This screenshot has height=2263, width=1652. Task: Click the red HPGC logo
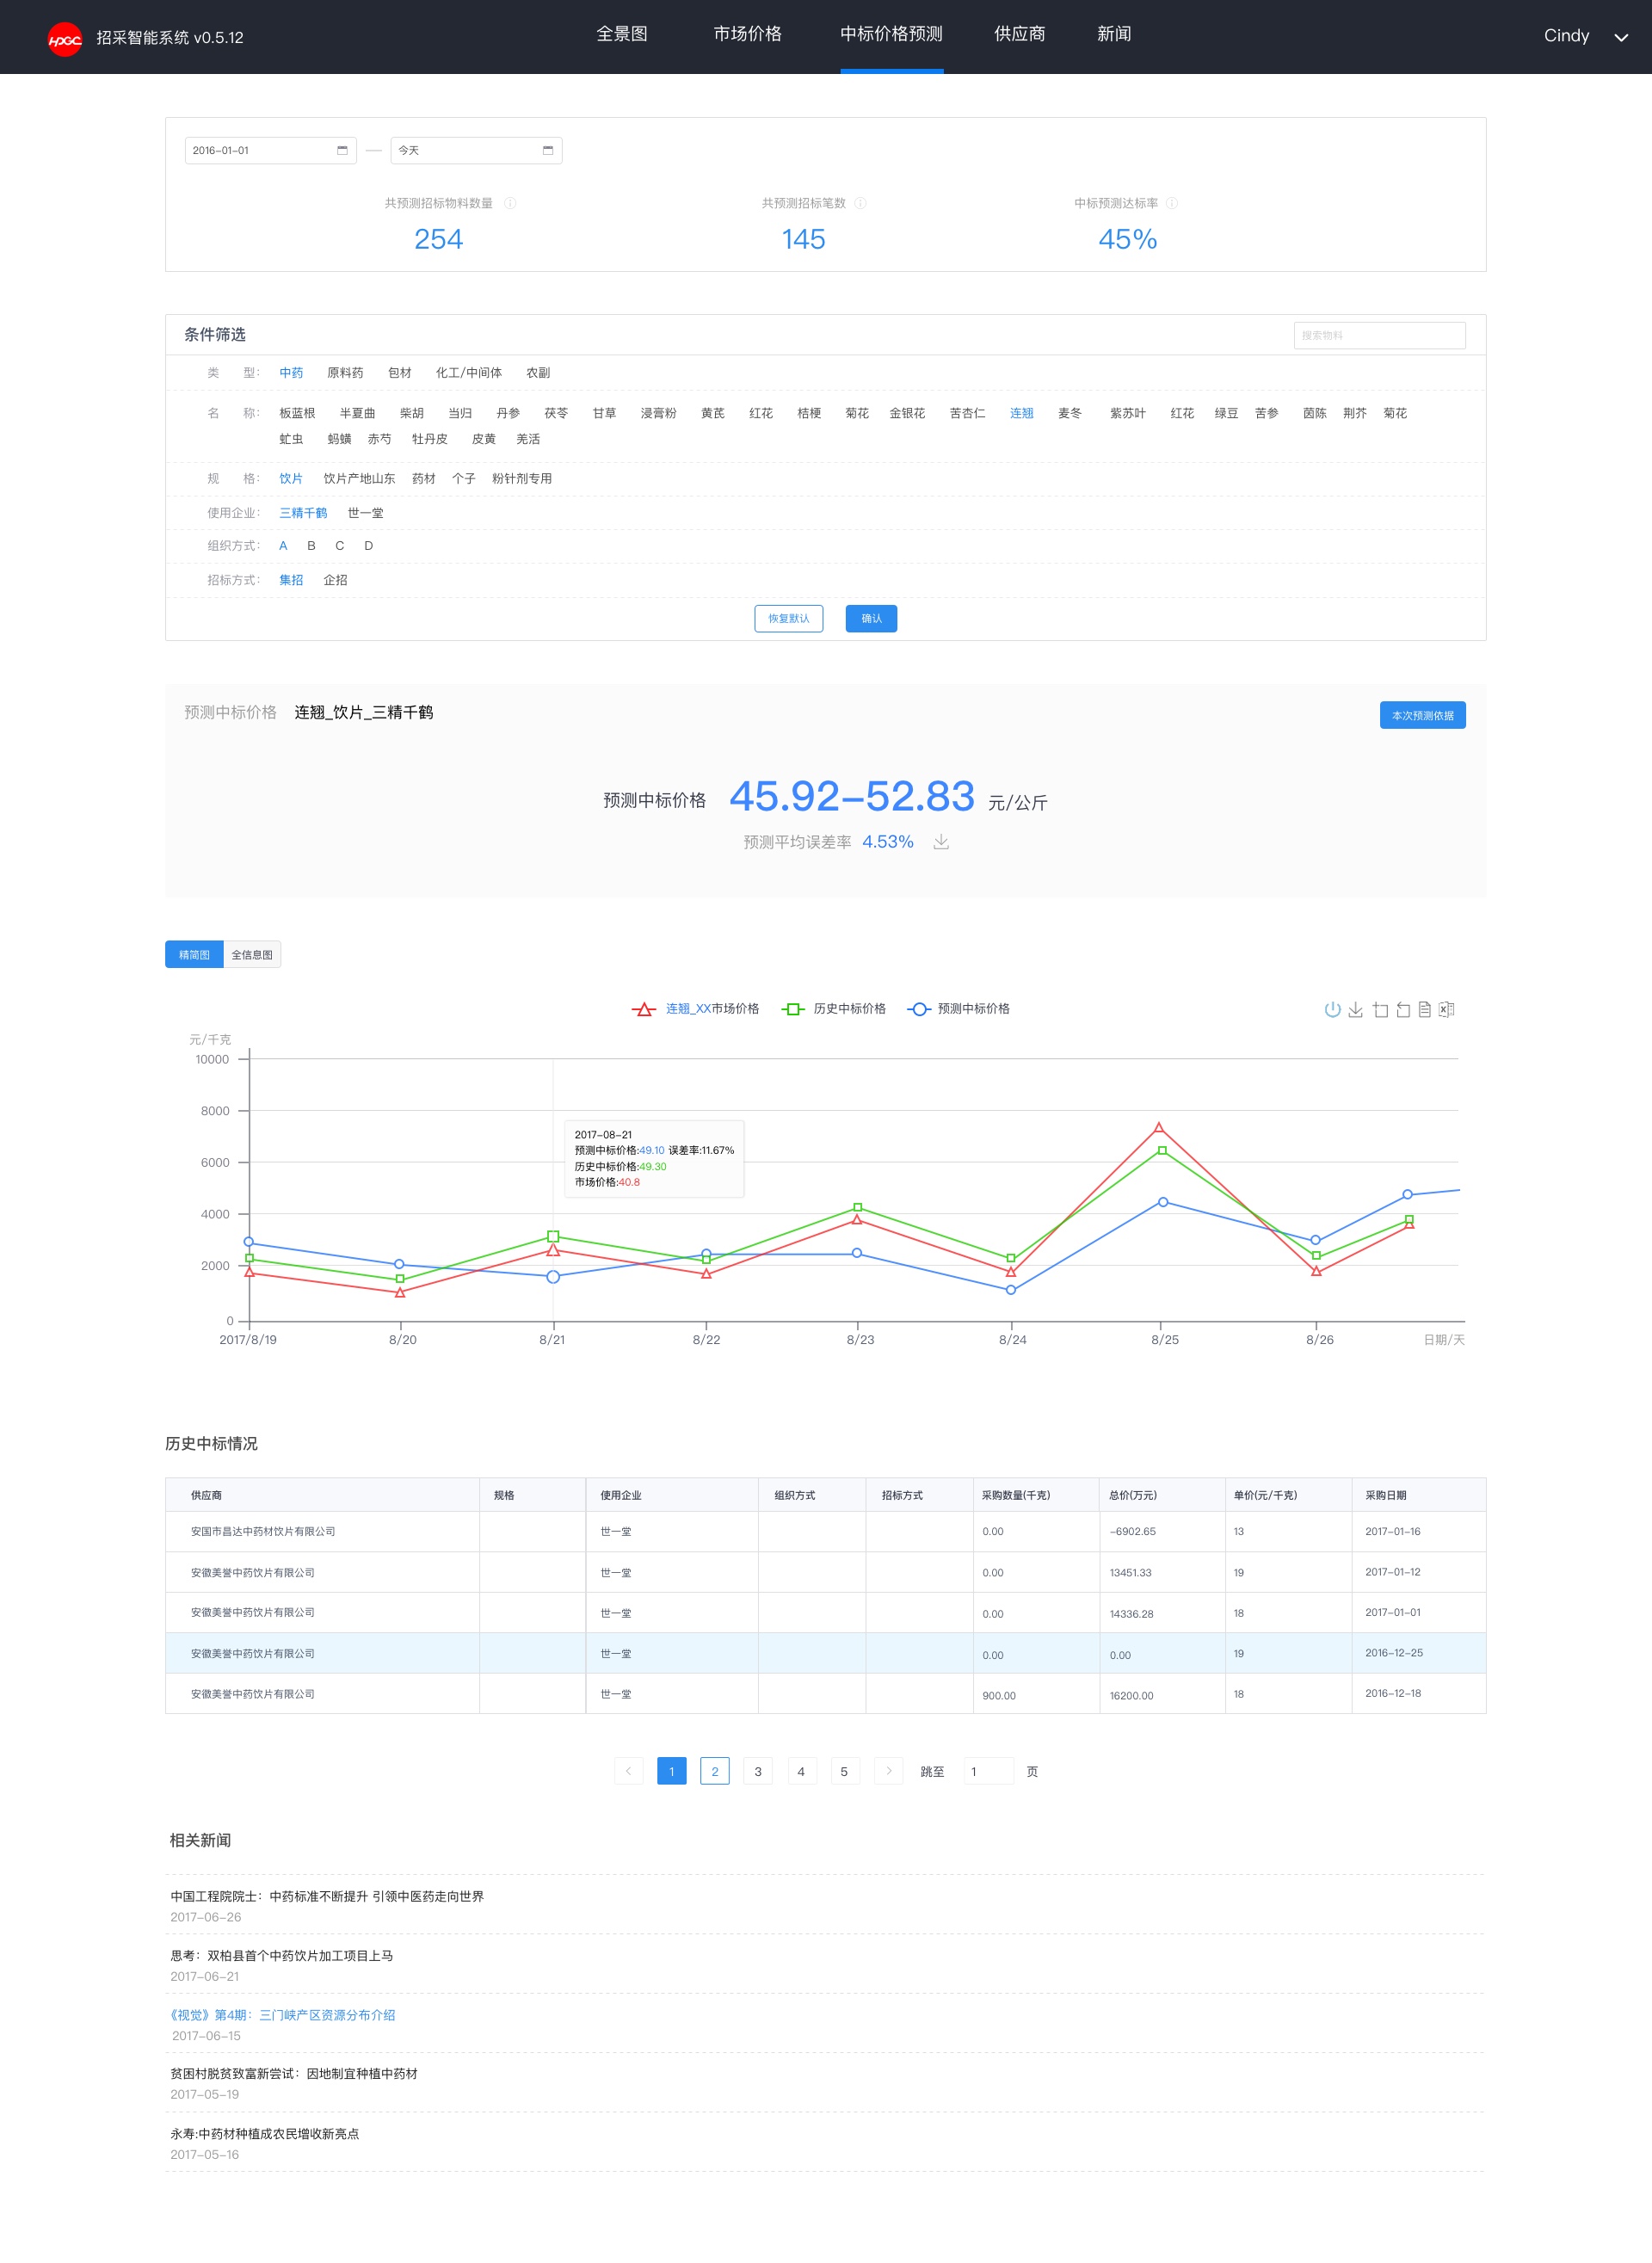(65, 39)
